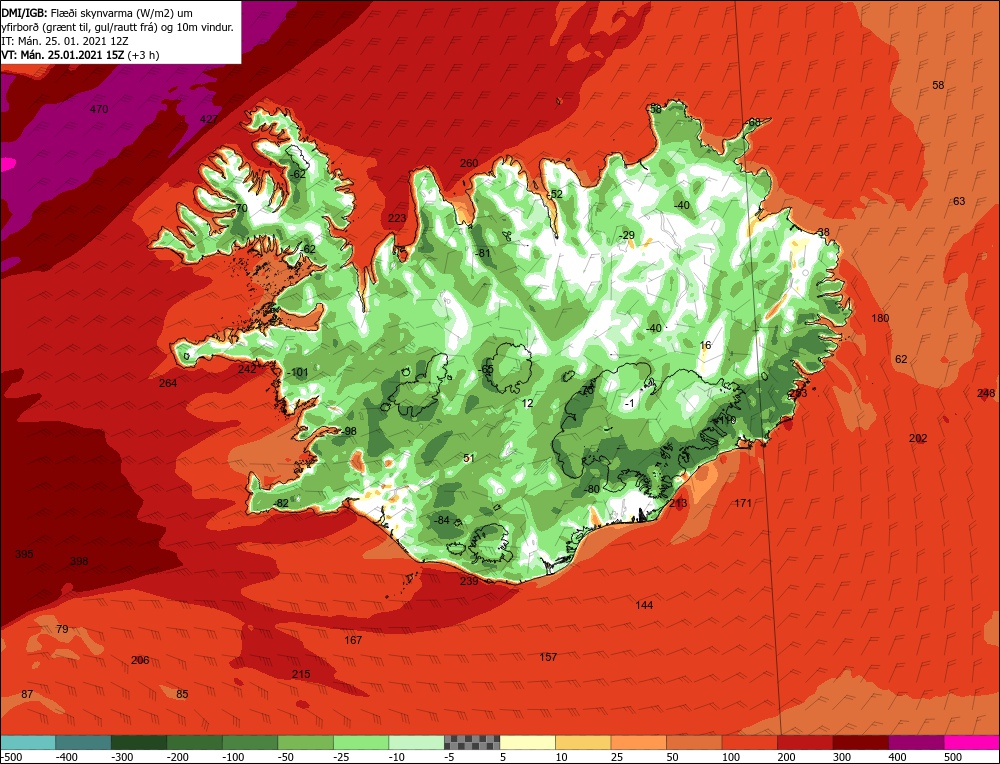Click the '202' flux value

click(x=918, y=438)
